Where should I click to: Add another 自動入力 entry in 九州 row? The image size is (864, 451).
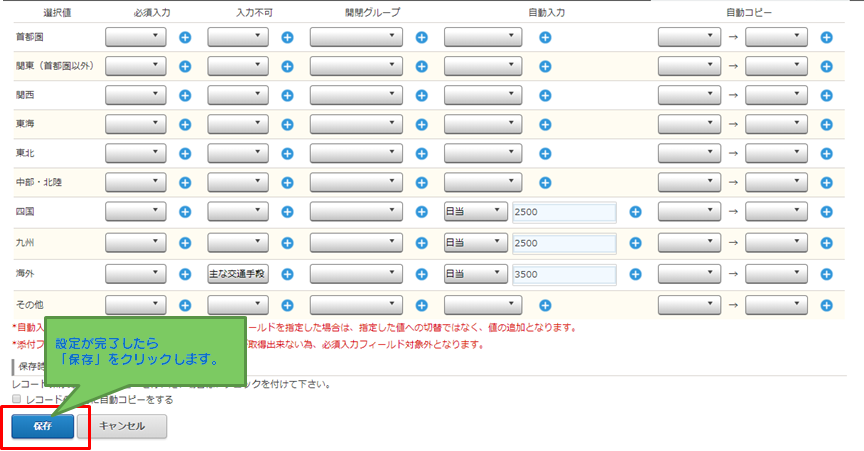tap(635, 243)
